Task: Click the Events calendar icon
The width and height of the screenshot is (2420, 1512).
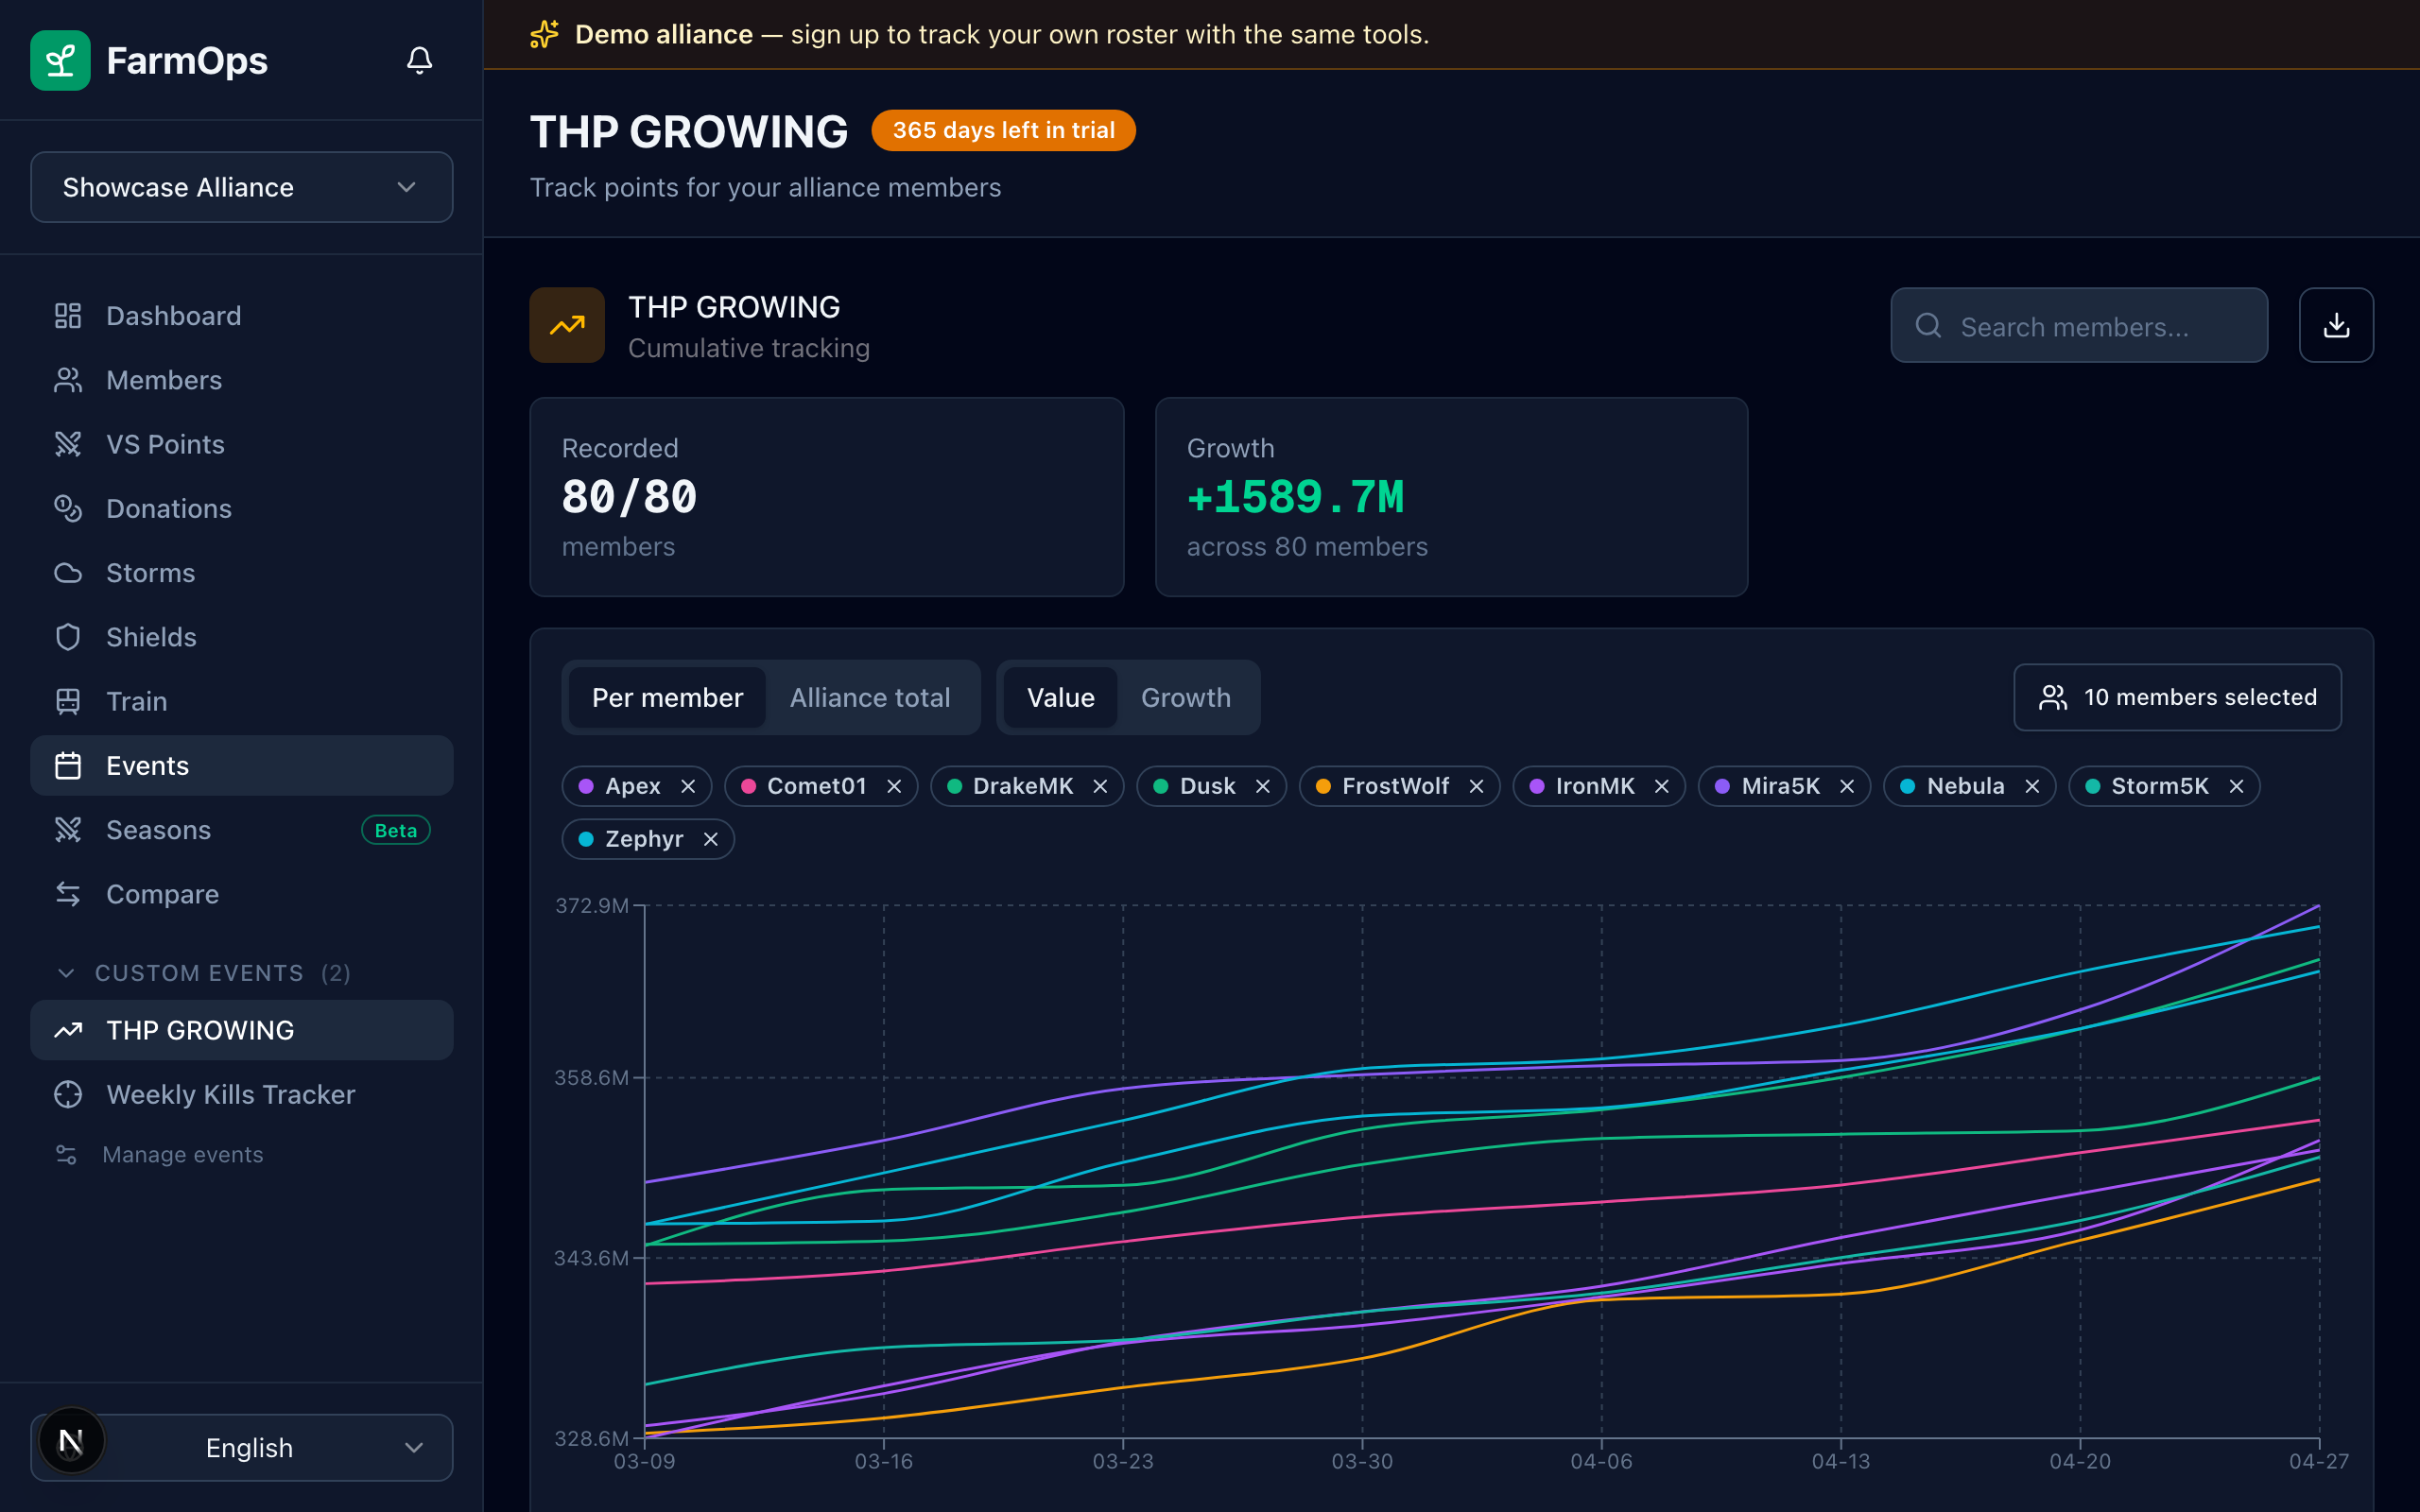Action: tap(68, 766)
